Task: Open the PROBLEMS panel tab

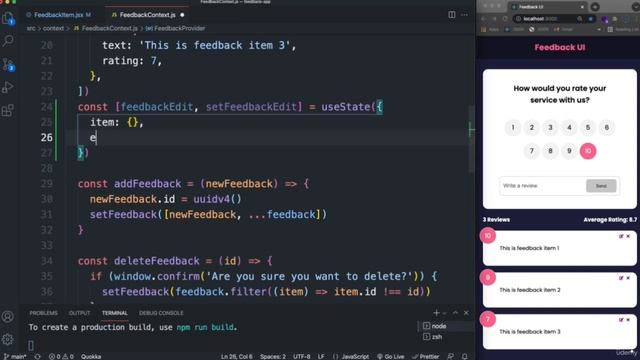Action: point(43,313)
